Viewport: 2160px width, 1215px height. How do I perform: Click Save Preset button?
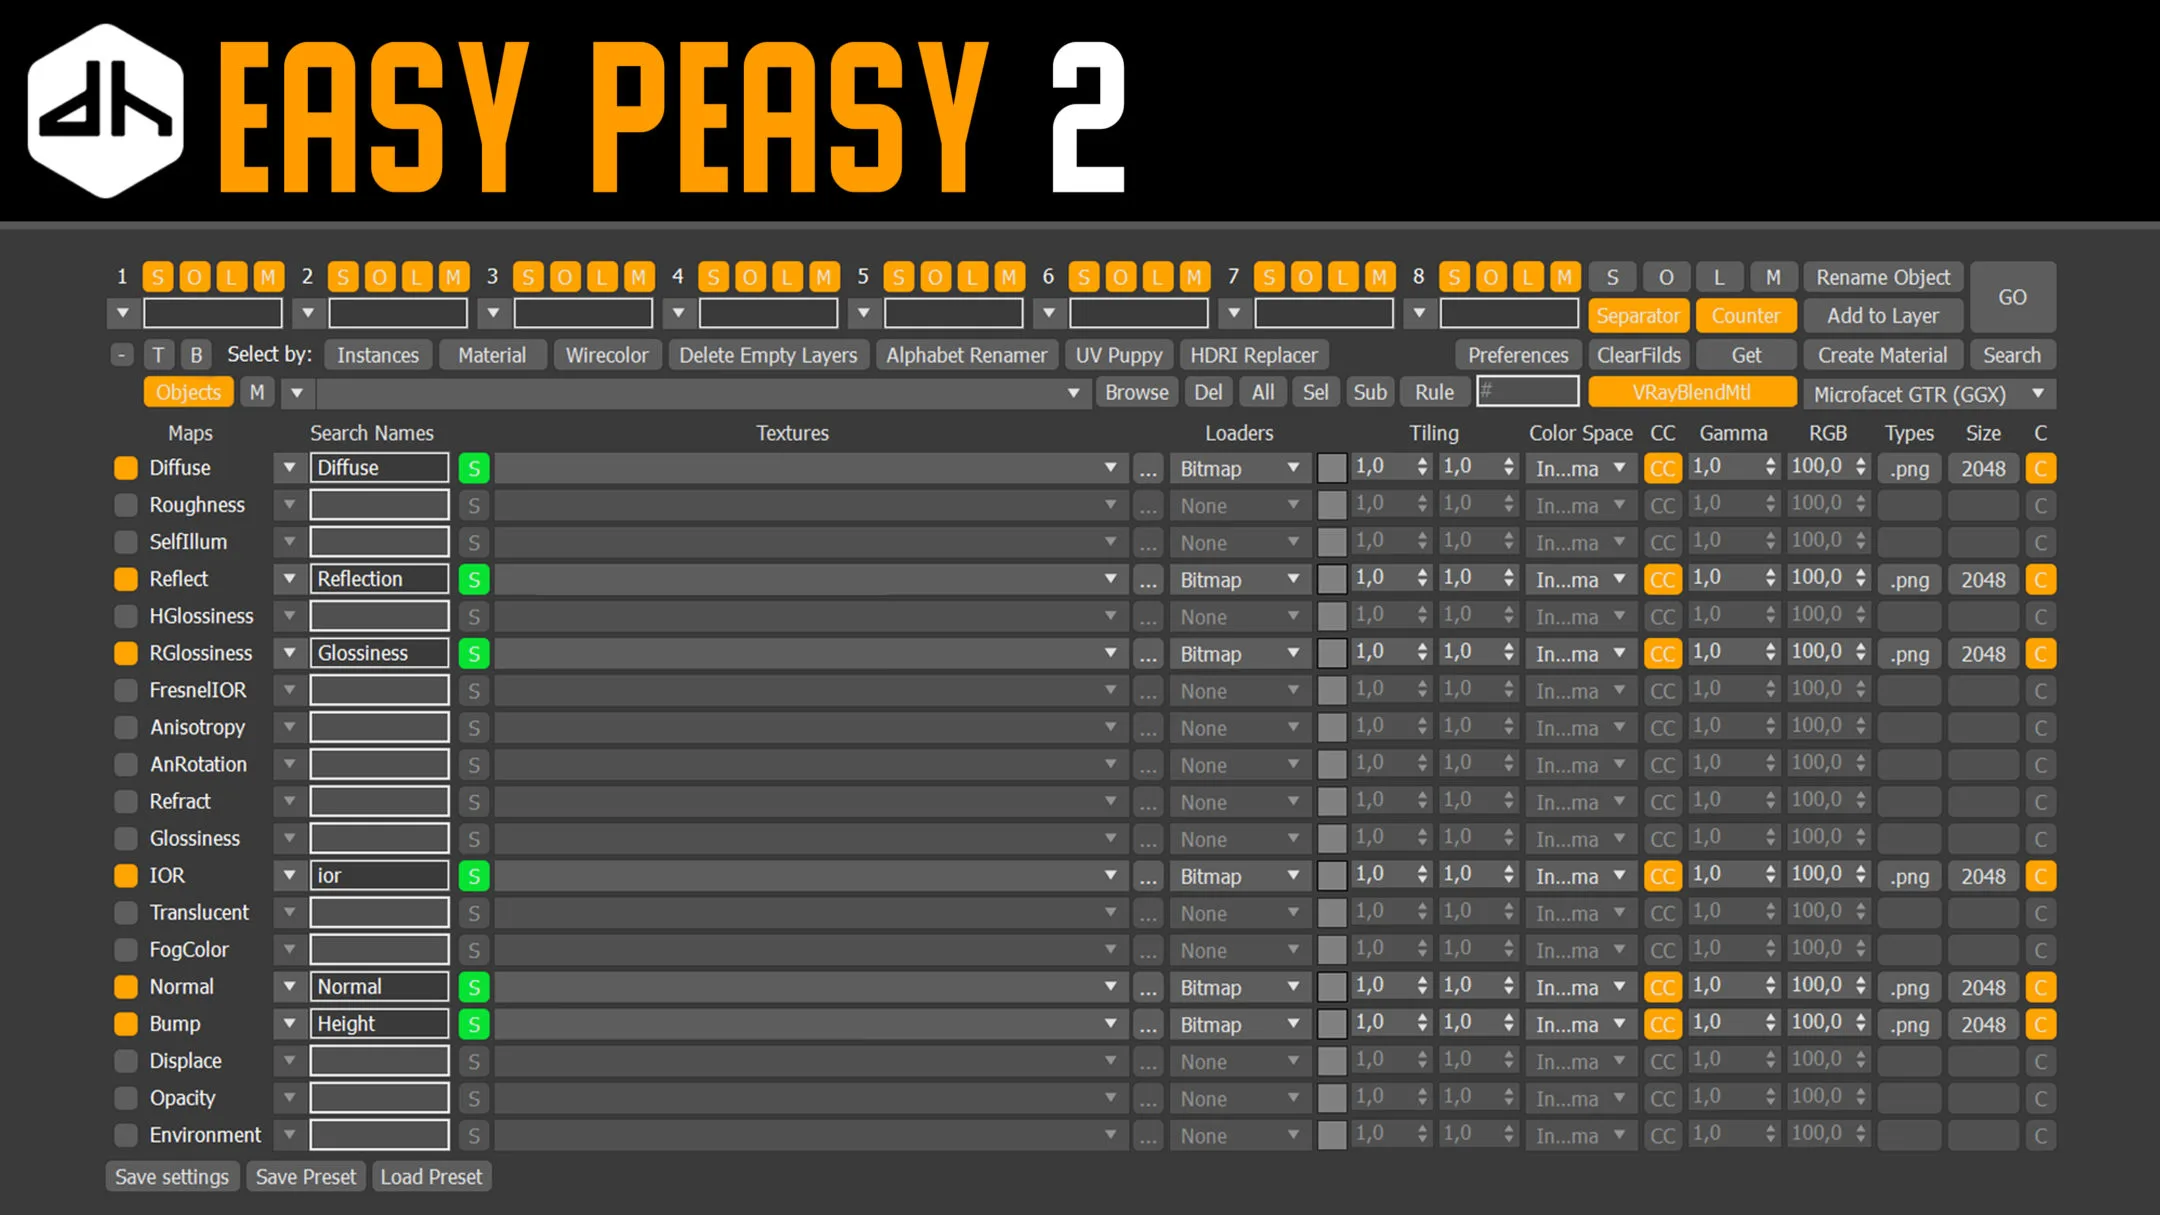(305, 1177)
